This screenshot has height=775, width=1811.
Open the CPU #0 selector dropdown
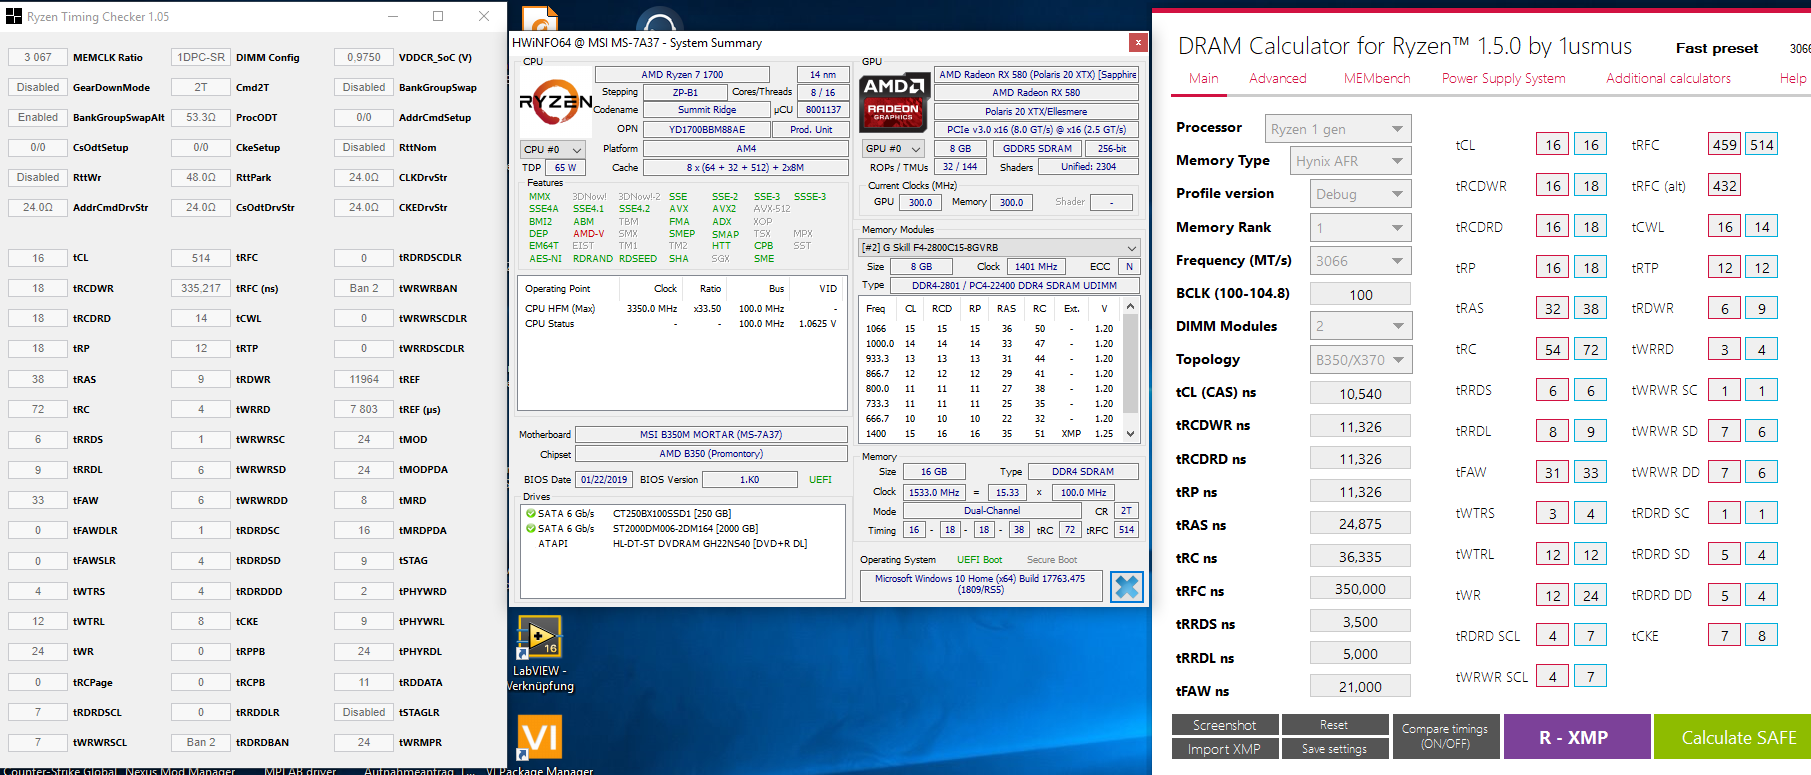tap(553, 149)
